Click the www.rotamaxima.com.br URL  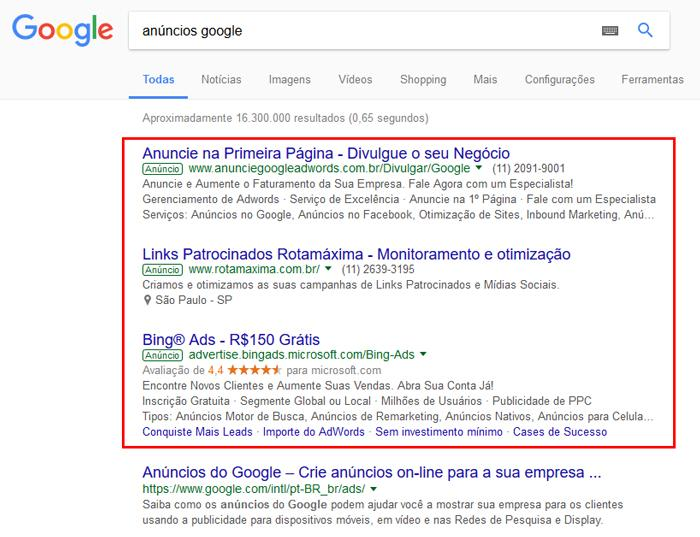pos(254,269)
